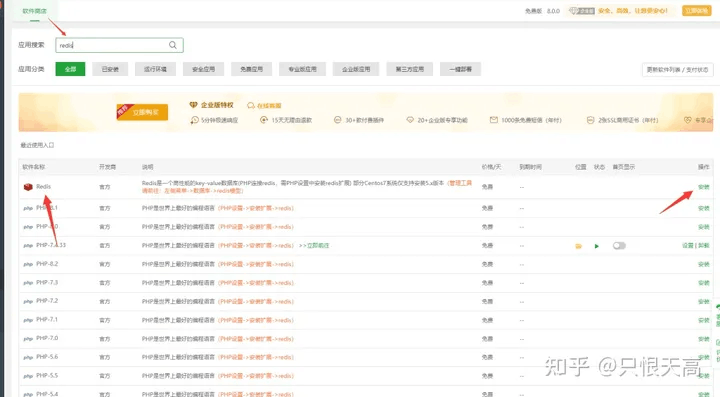Click the php icon beside PHP-7.0
The image size is (720, 397).
pyautogui.click(x=28, y=339)
